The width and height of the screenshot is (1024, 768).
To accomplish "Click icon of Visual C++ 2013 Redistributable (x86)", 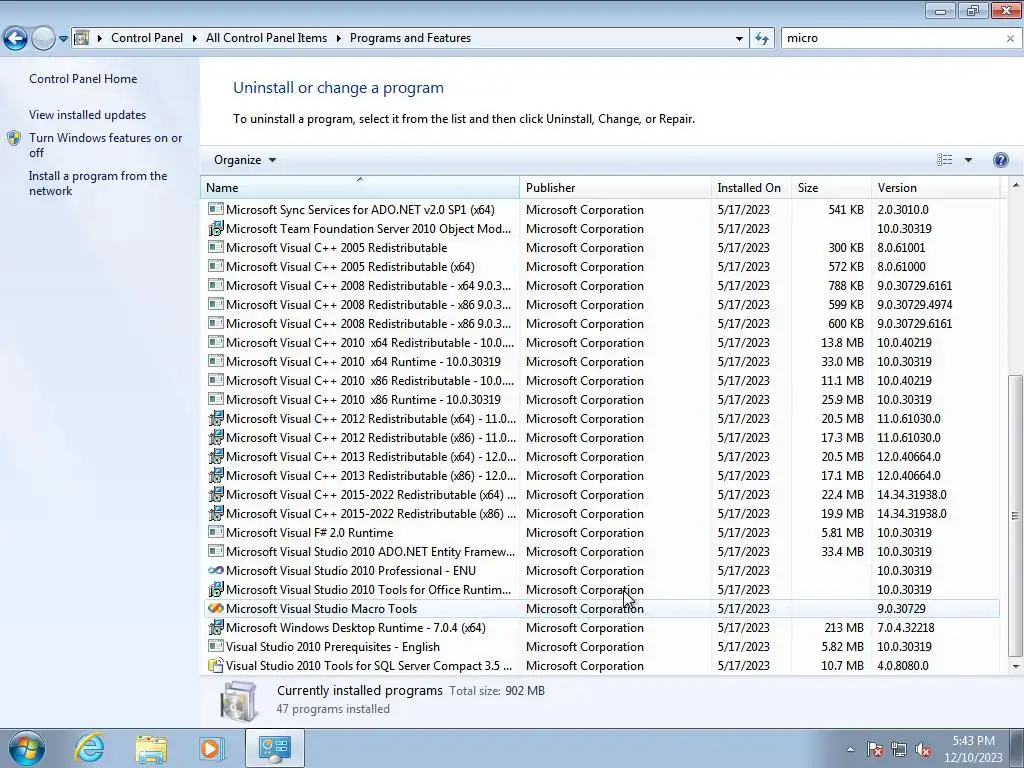I will (x=216, y=475).
